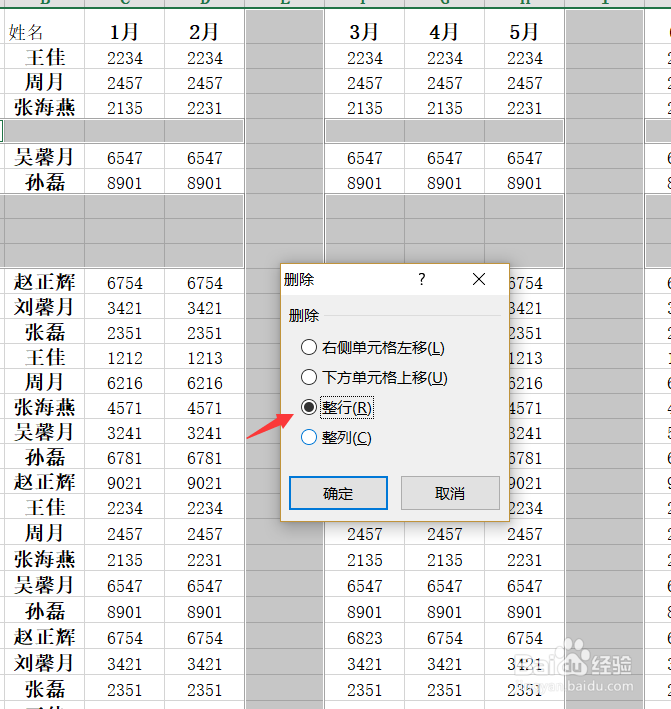Select the 4月 header cell

pyautogui.click(x=444, y=27)
